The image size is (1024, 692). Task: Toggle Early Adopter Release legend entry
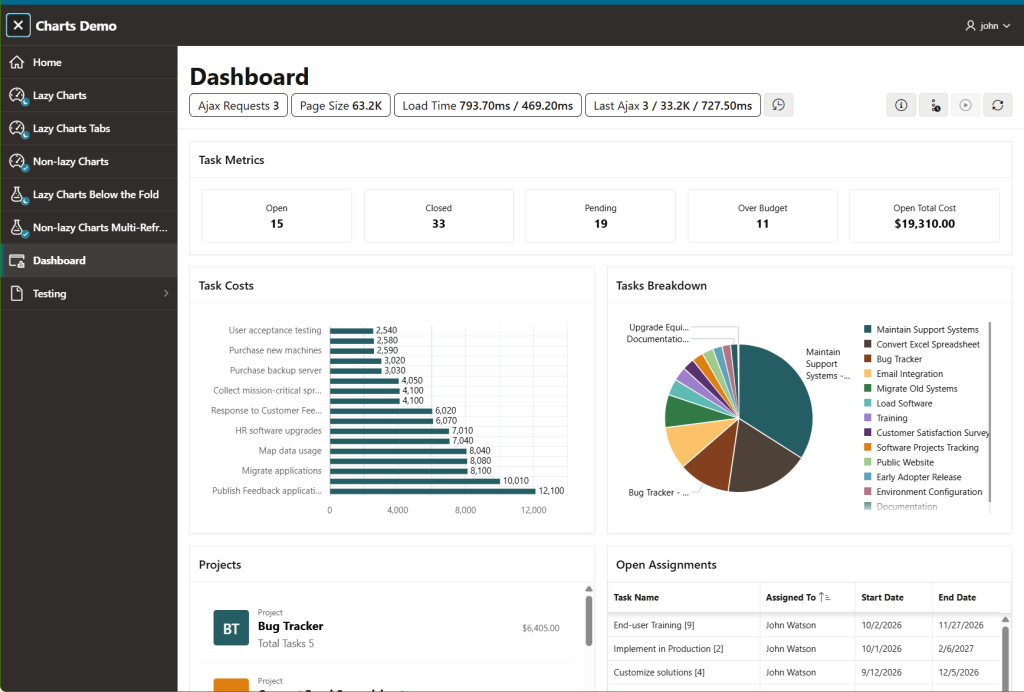[912, 477]
